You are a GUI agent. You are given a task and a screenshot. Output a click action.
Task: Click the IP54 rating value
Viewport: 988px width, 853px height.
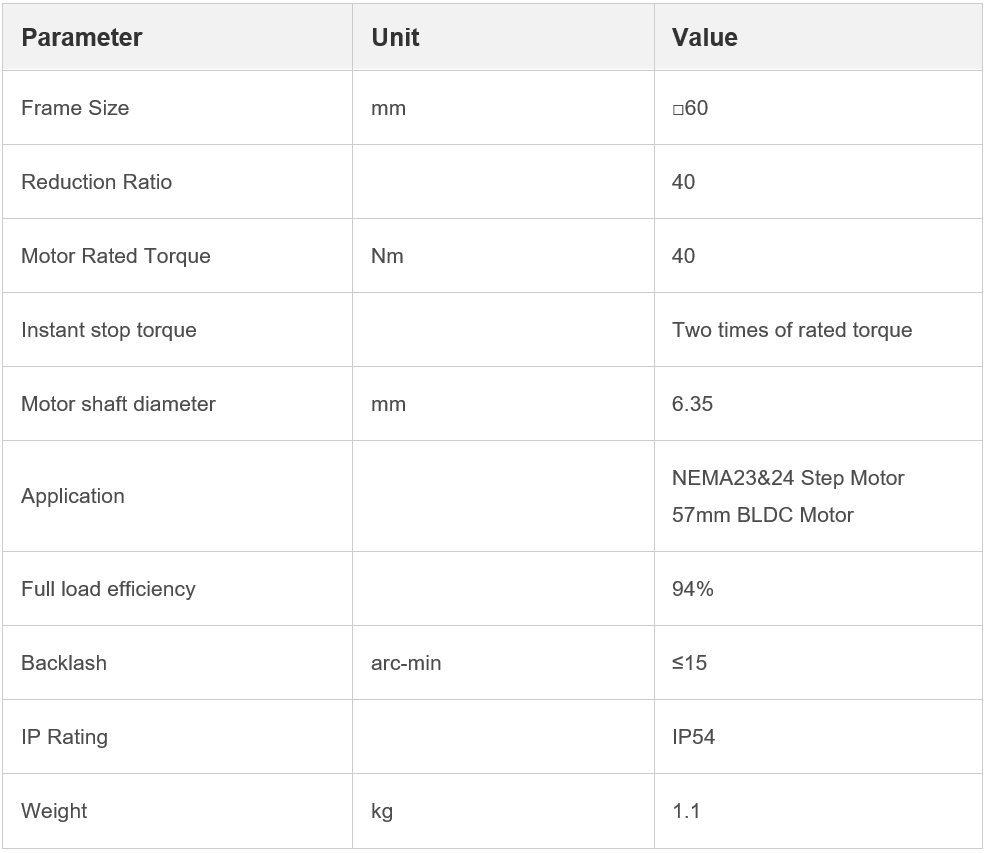tap(693, 737)
